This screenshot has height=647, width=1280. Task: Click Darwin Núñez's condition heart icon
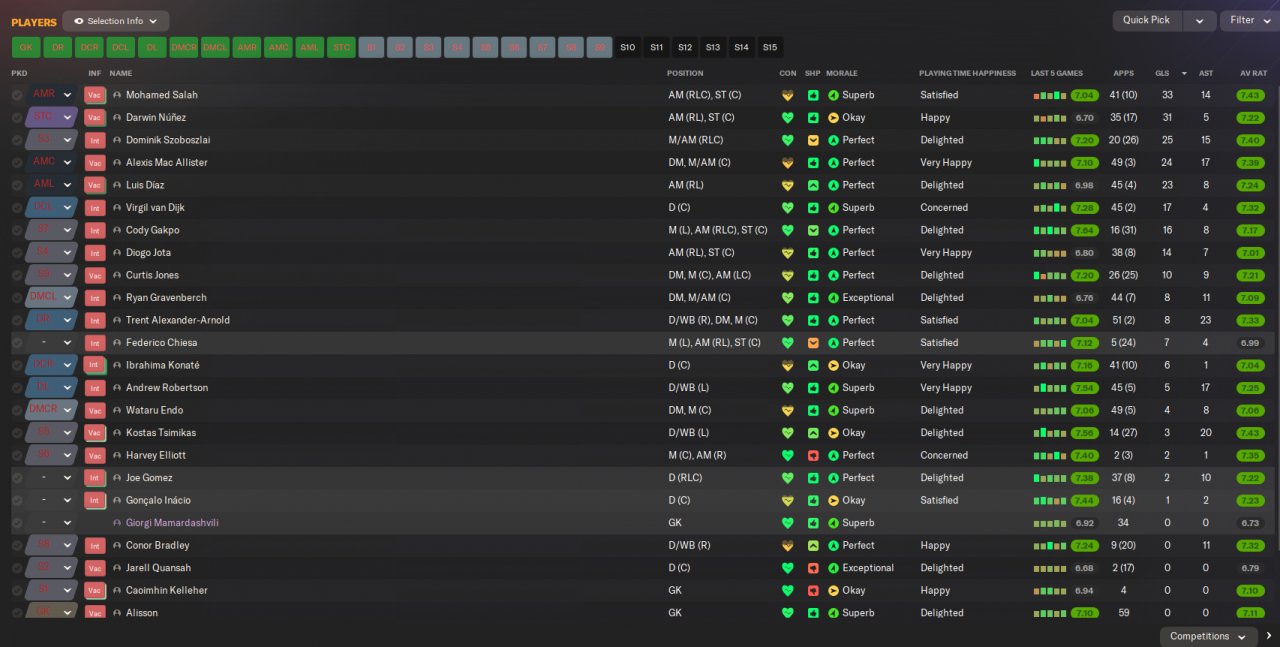tap(788, 118)
